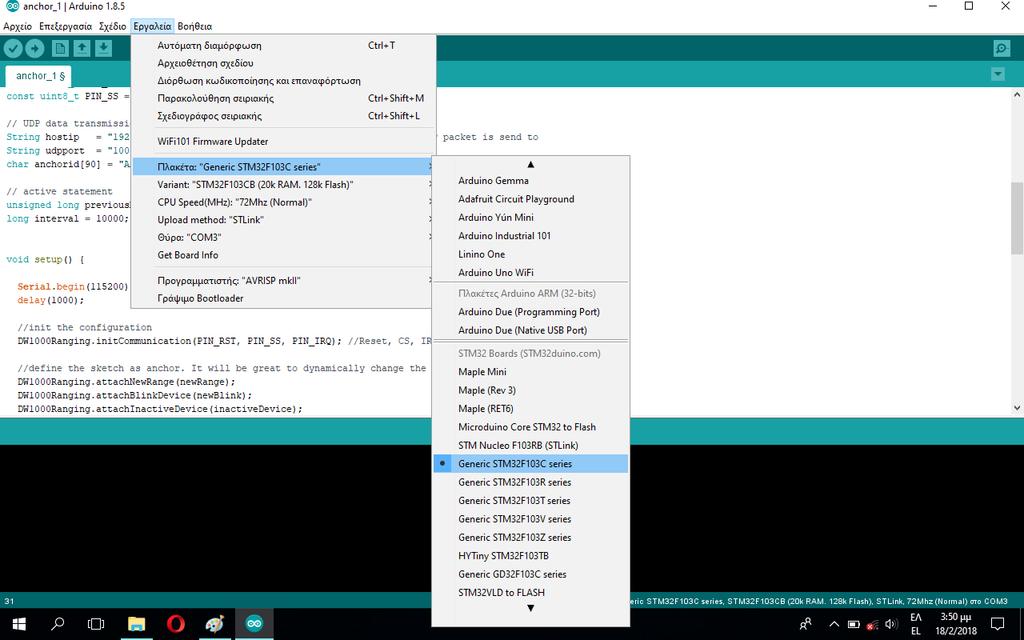Expand the Upload method STLink submenu
Image resolution: width=1024 pixels, height=640 pixels.
coord(283,219)
